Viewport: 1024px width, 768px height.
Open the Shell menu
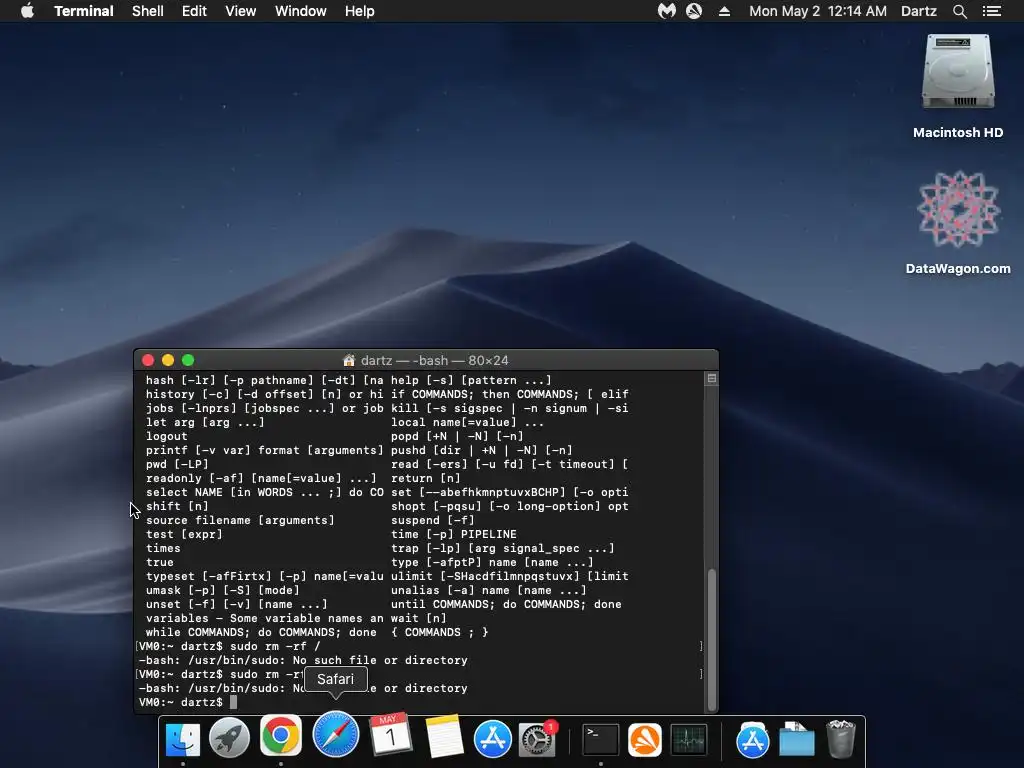(x=148, y=11)
